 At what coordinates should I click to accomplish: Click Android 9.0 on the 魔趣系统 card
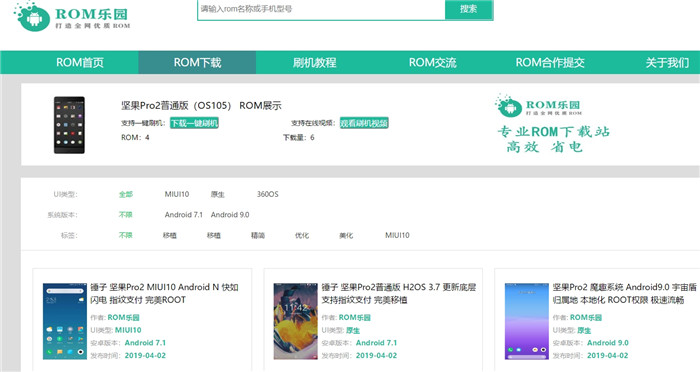pyautogui.click(x=608, y=343)
